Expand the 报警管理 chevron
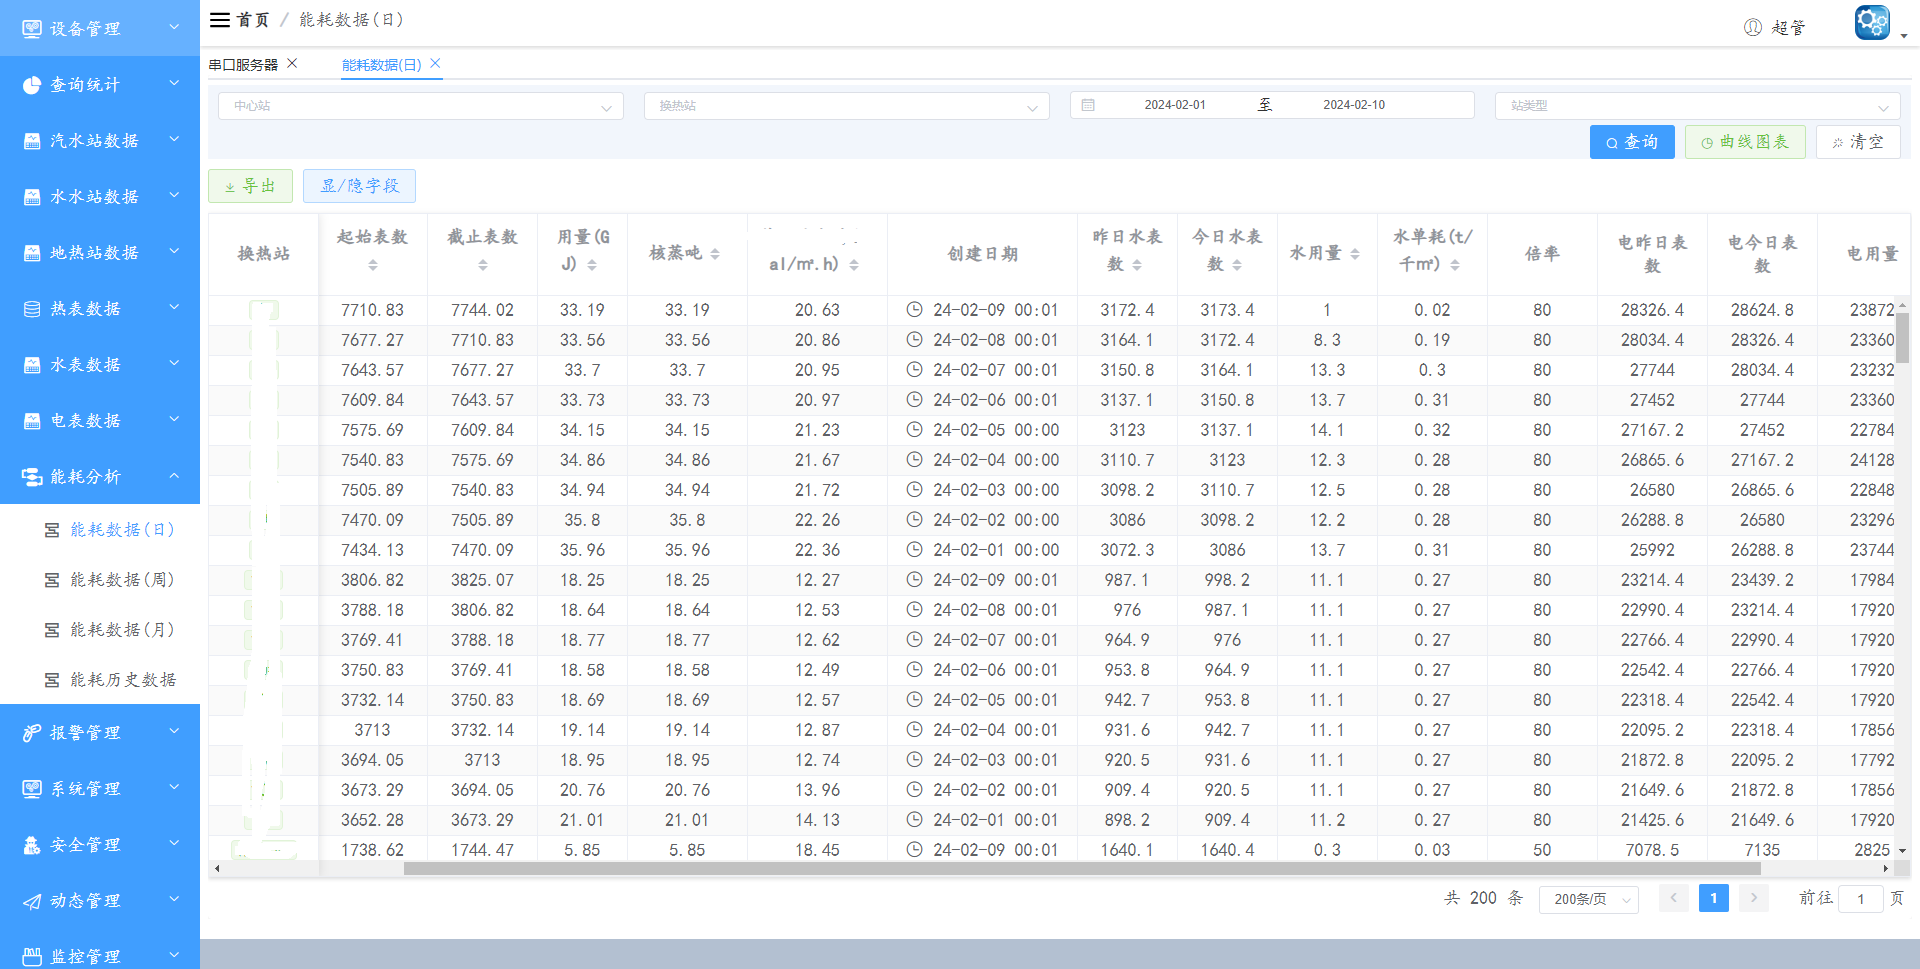The image size is (1920, 969). [x=174, y=732]
